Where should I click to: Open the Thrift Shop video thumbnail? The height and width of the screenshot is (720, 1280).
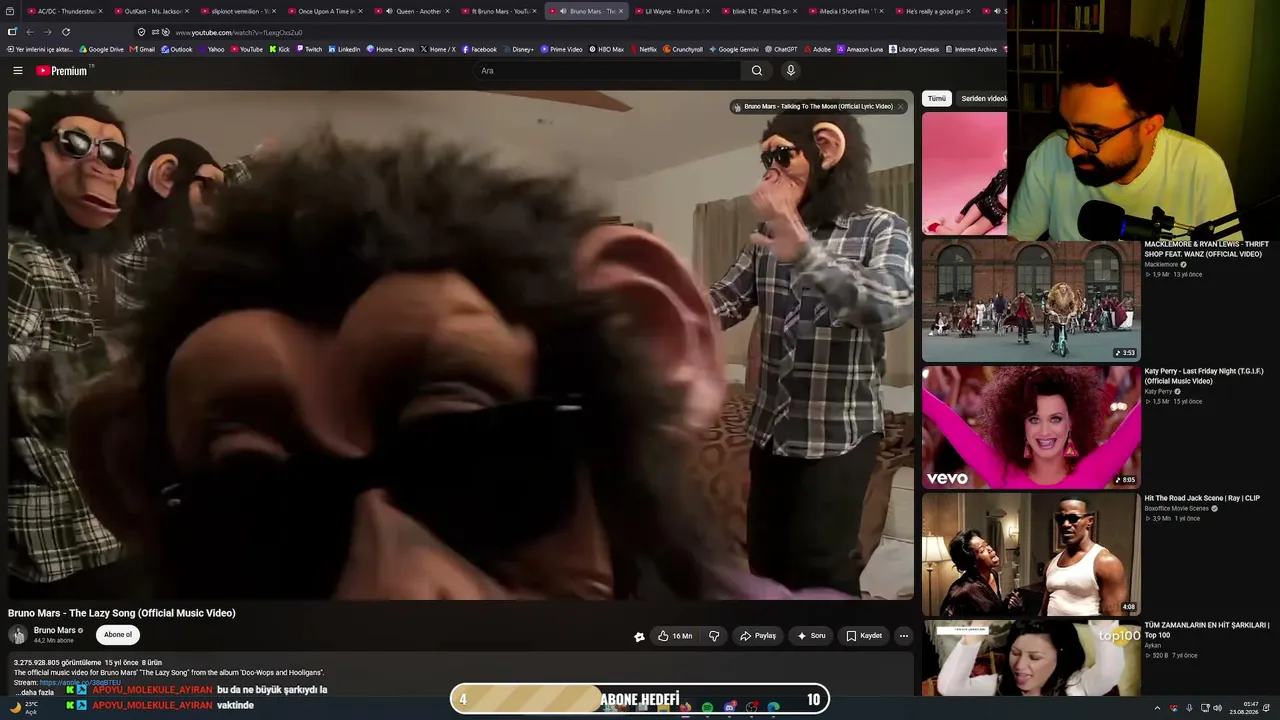pos(1031,300)
